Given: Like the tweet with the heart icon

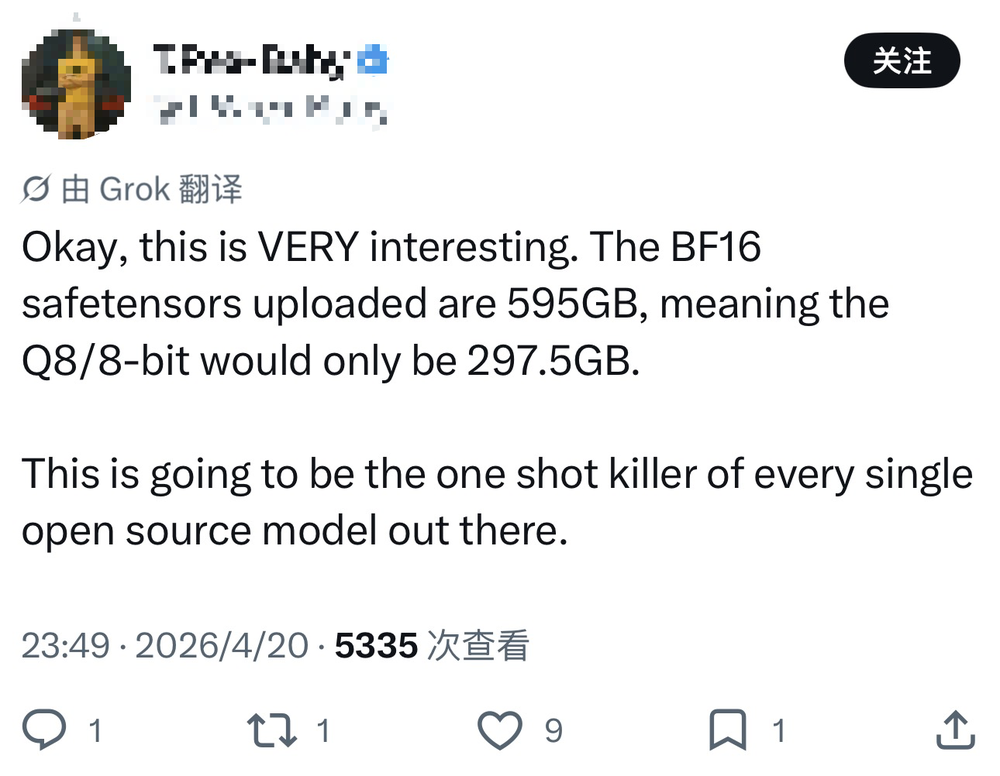Looking at the screenshot, I should pos(500,731).
